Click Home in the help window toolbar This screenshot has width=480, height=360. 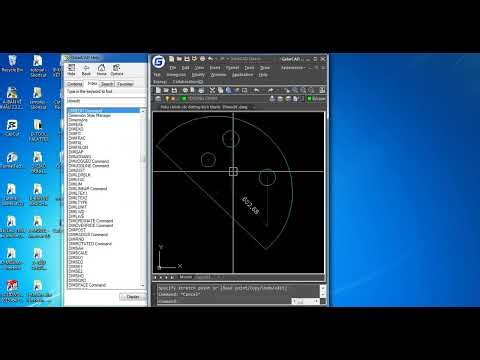(101, 70)
